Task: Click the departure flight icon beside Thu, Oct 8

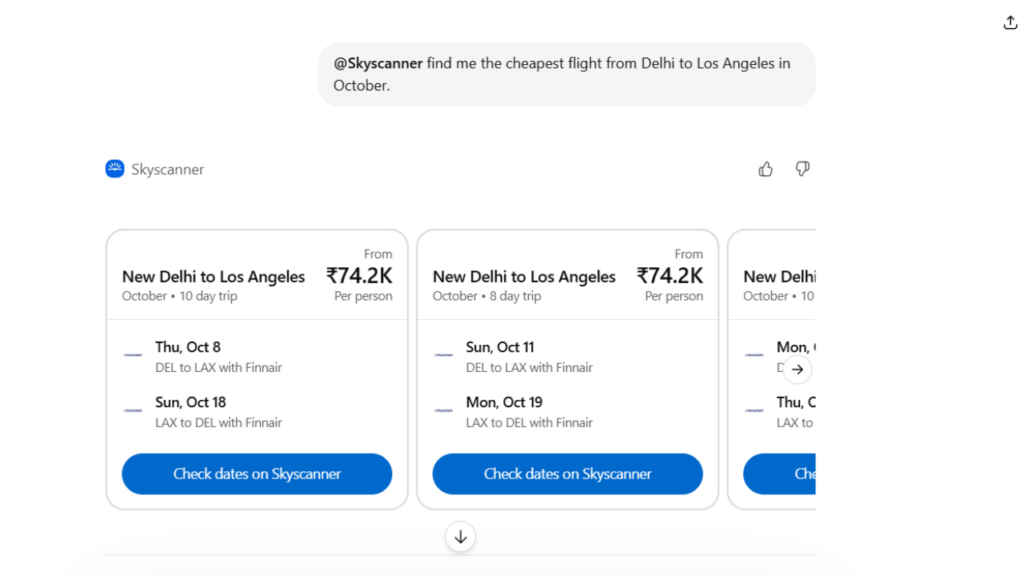Action: (x=133, y=355)
